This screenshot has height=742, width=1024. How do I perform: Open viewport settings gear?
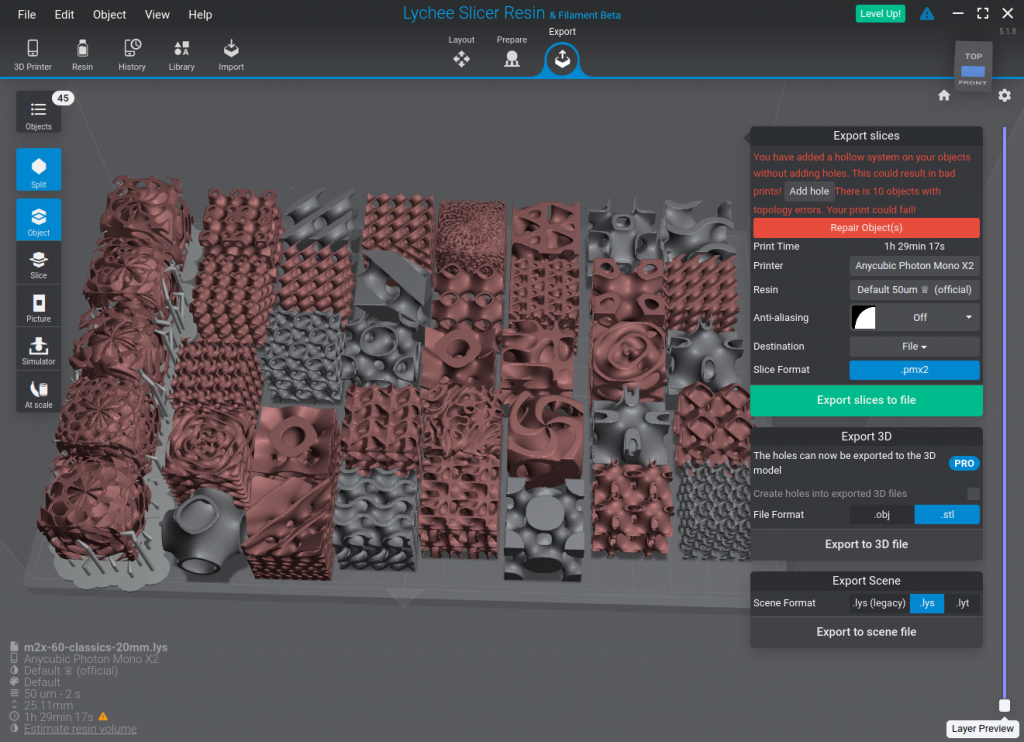click(x=1004, y=95)
